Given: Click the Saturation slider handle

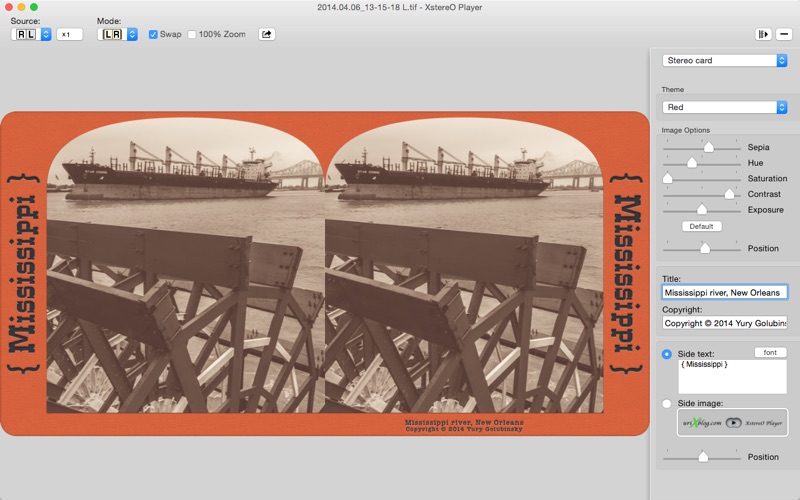Looking at the screenshot, I should (x=667, y=179).
